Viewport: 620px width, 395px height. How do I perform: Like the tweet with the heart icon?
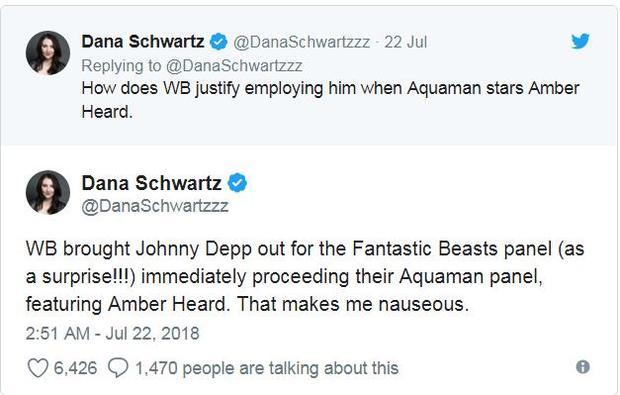click(38, 368)
